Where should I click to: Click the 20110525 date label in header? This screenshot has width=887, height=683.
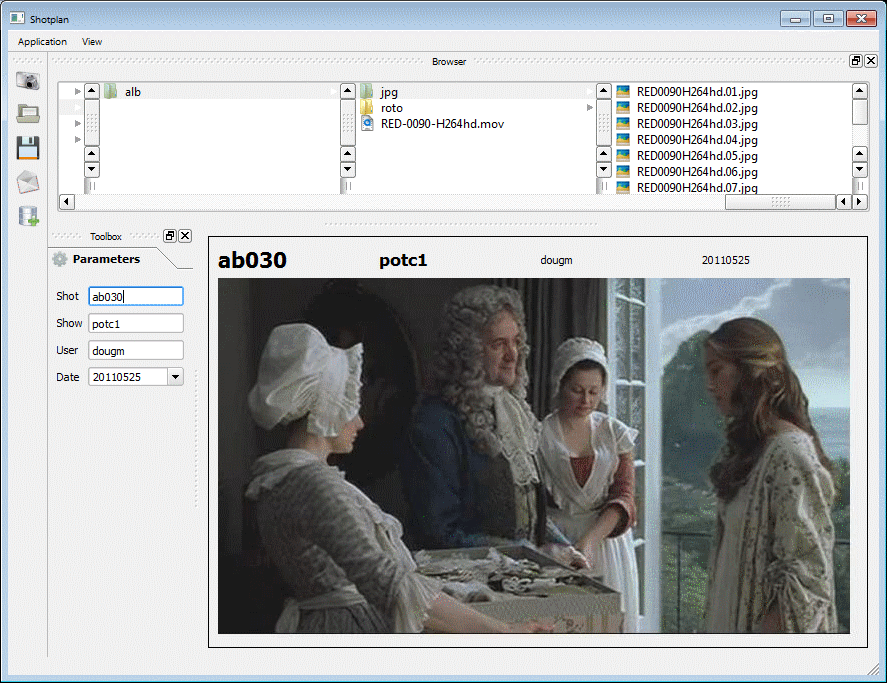(x=726, y=260)
